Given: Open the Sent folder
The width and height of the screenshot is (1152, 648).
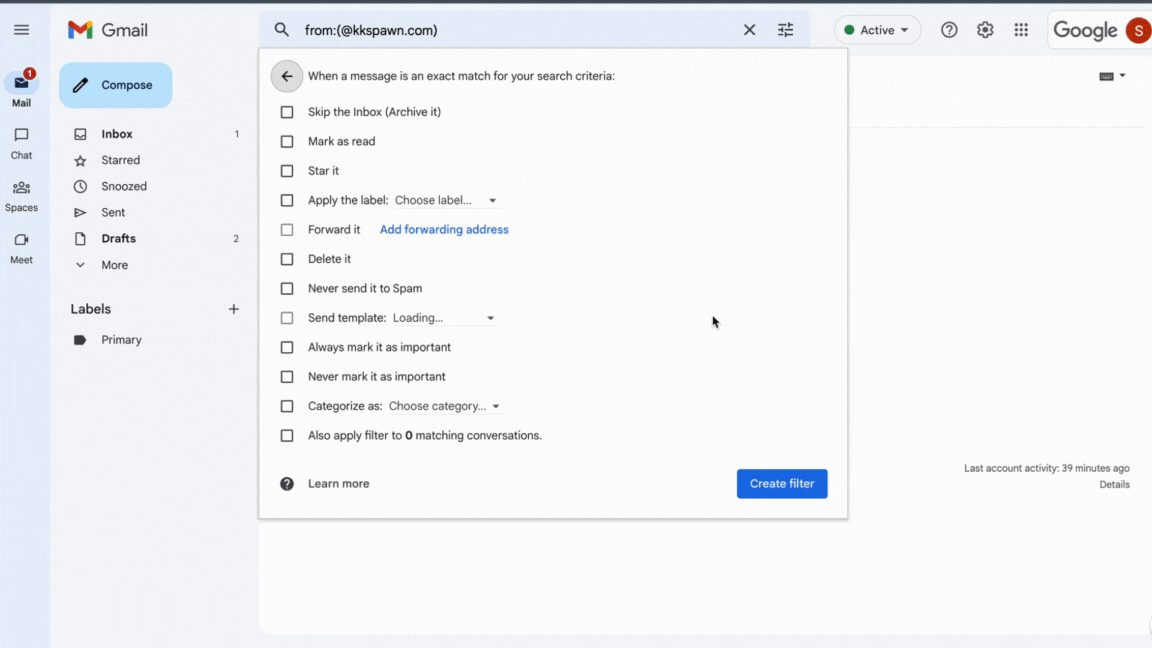Looking at the screenshot, I should [113, 212].
